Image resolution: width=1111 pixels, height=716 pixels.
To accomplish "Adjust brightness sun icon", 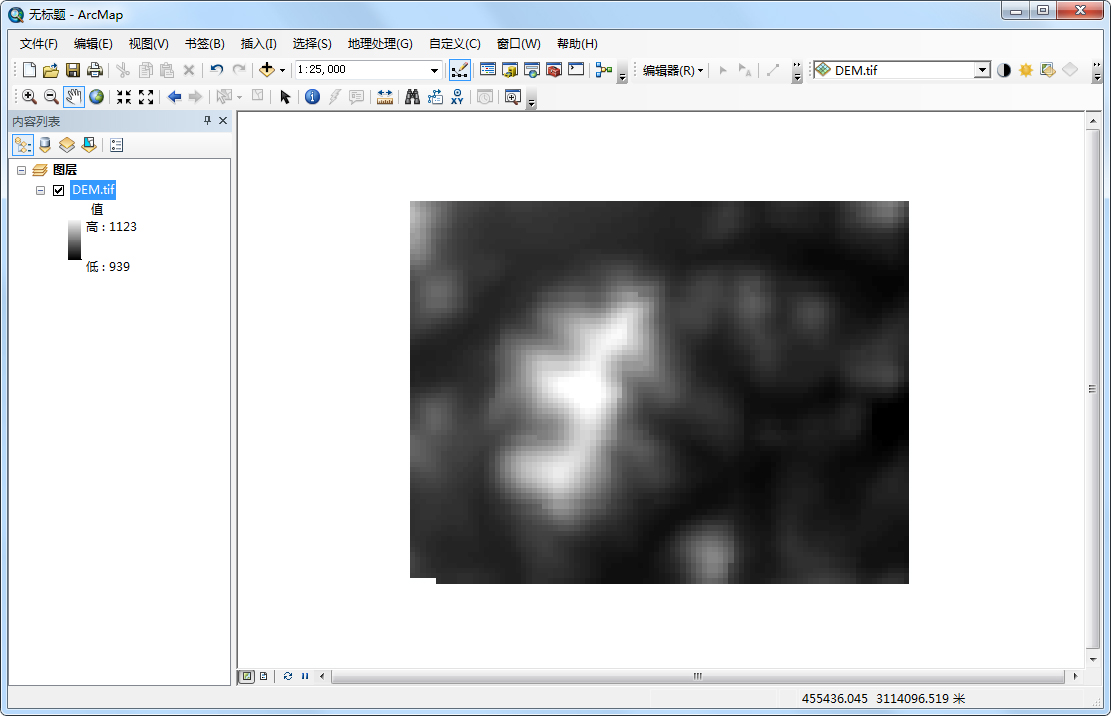I will click(1025, 69).
